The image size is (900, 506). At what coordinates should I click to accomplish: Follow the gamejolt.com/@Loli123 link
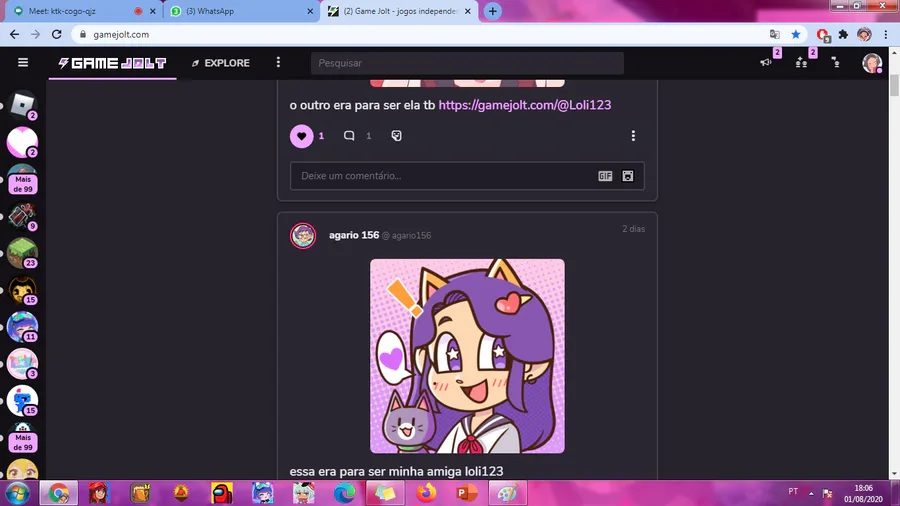[525, 105]
